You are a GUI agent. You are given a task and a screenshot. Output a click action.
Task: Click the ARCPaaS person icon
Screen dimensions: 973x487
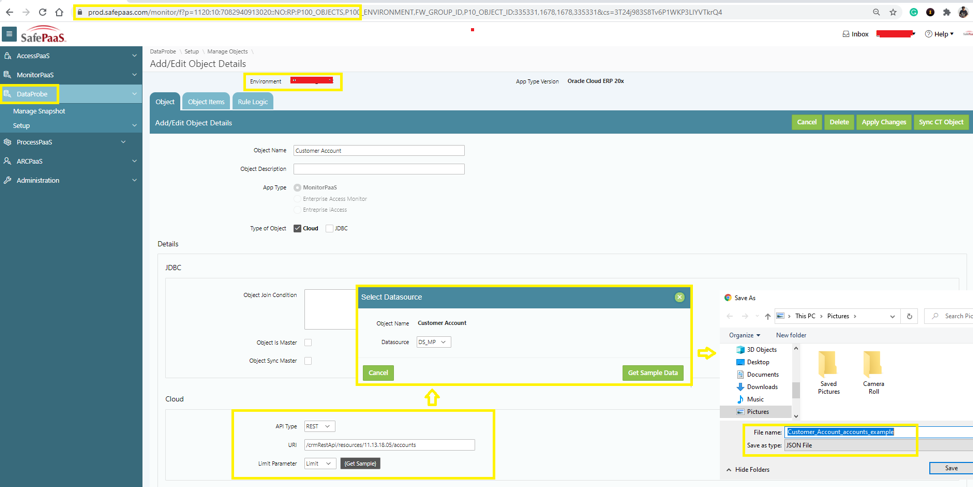pos(7,161)
